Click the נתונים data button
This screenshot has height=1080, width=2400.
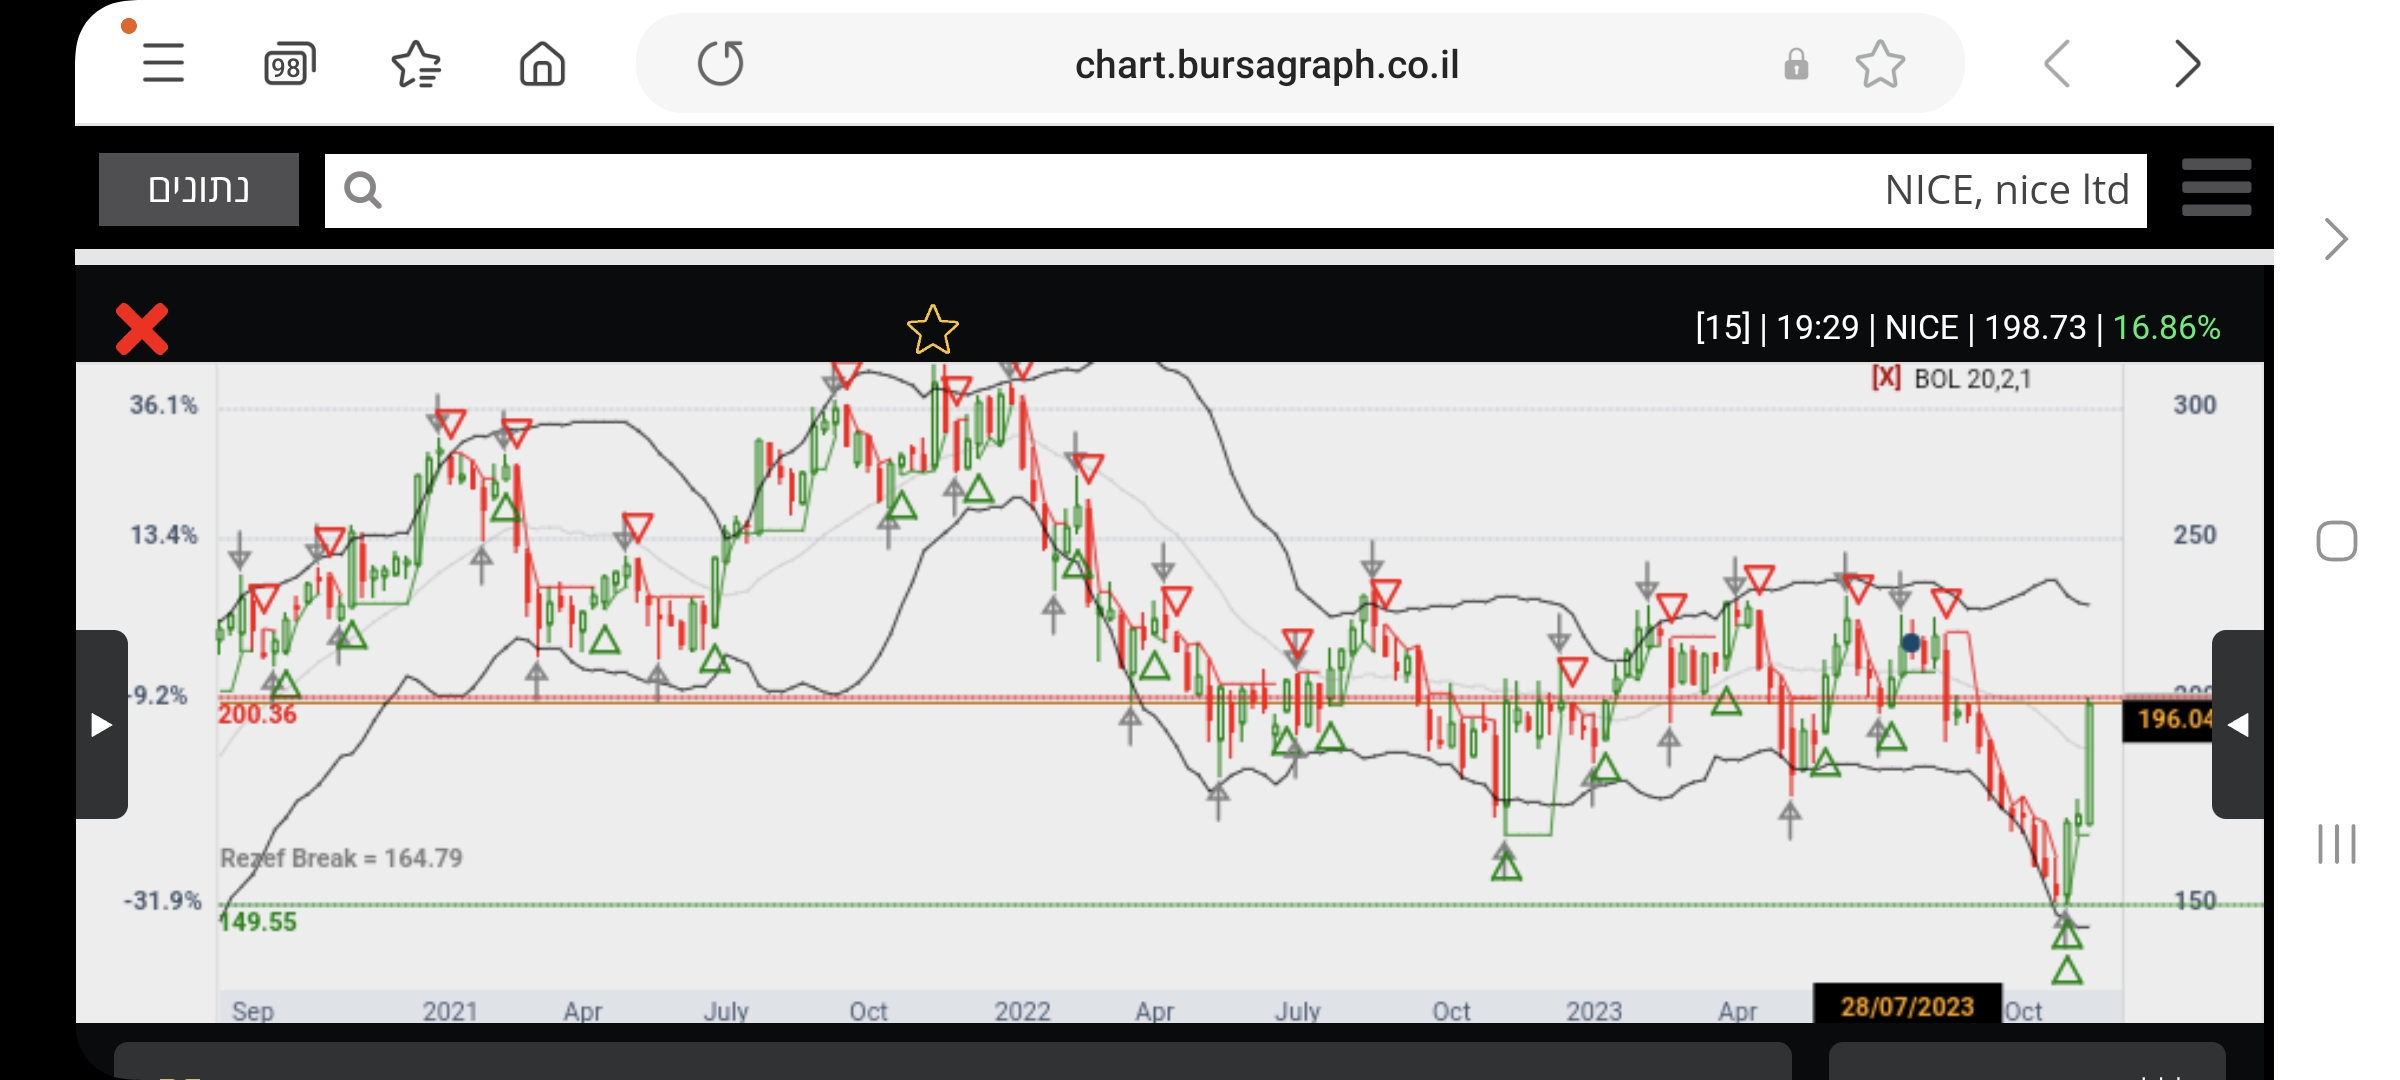pos(199,189)
